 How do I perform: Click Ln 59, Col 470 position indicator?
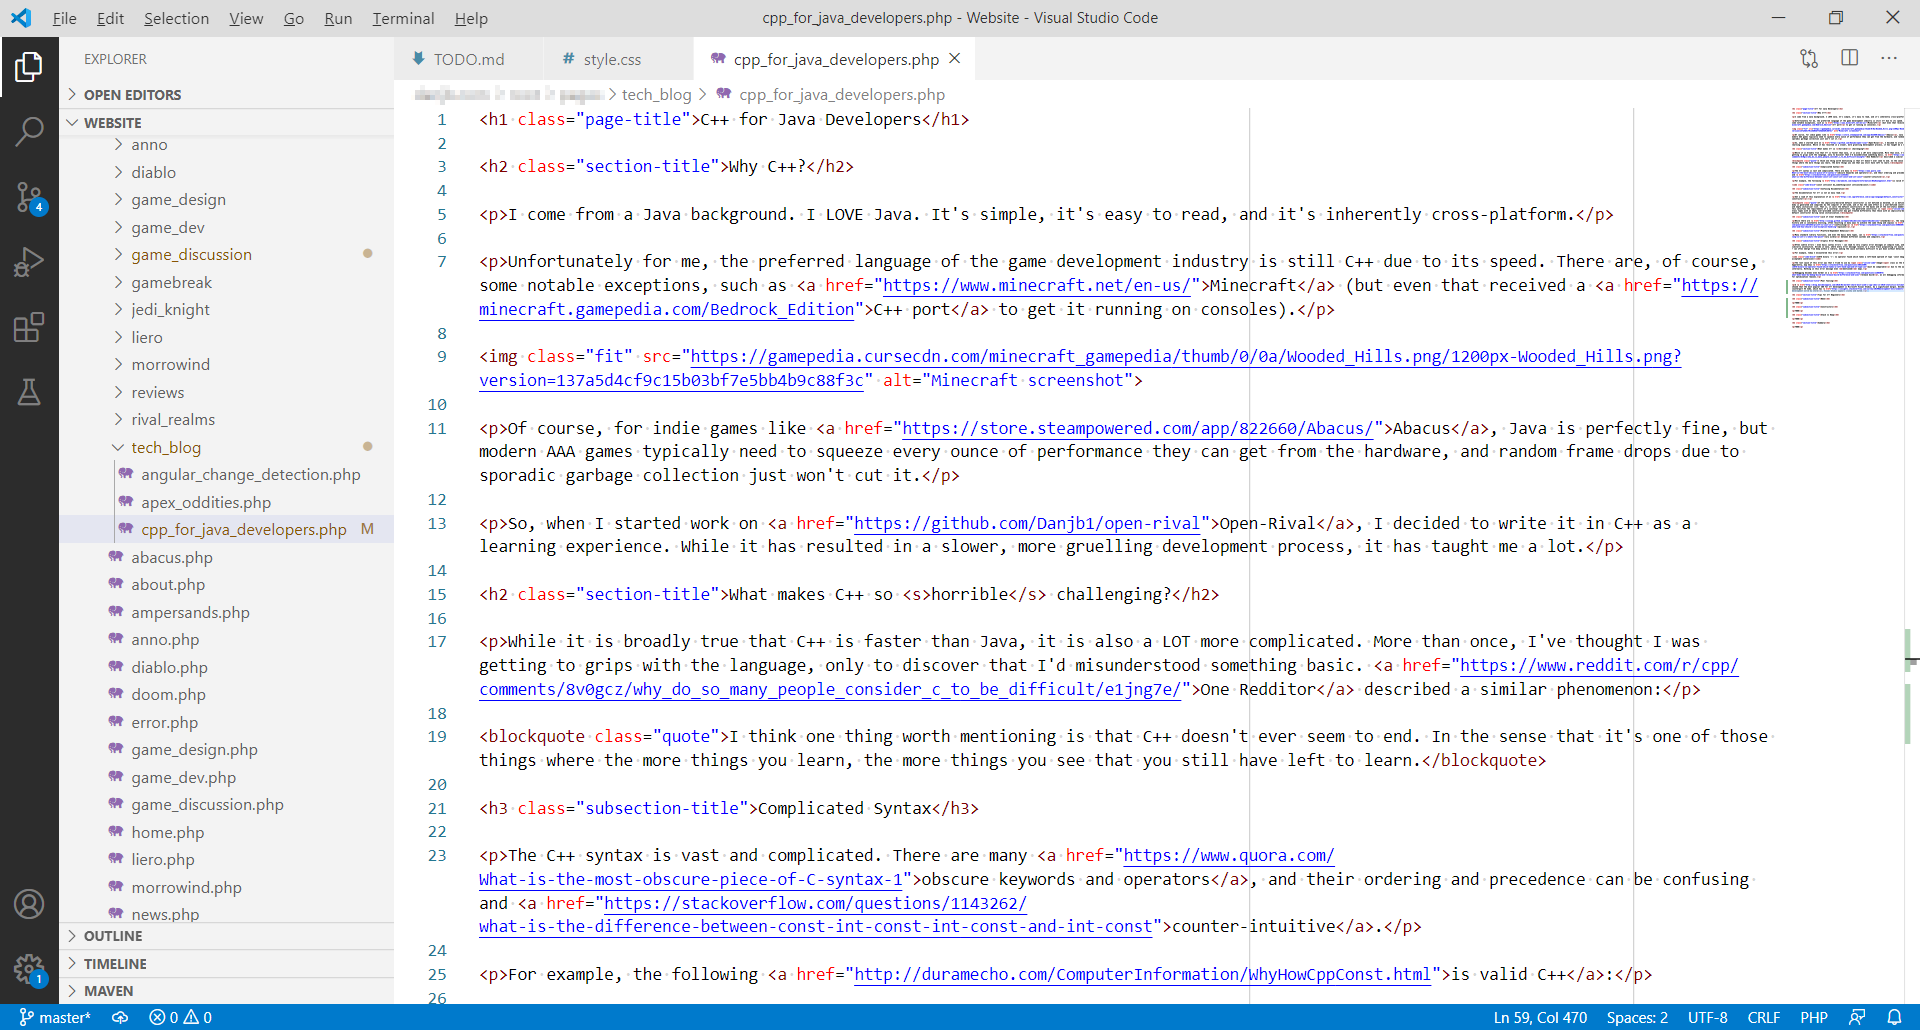(1540, 1017)
